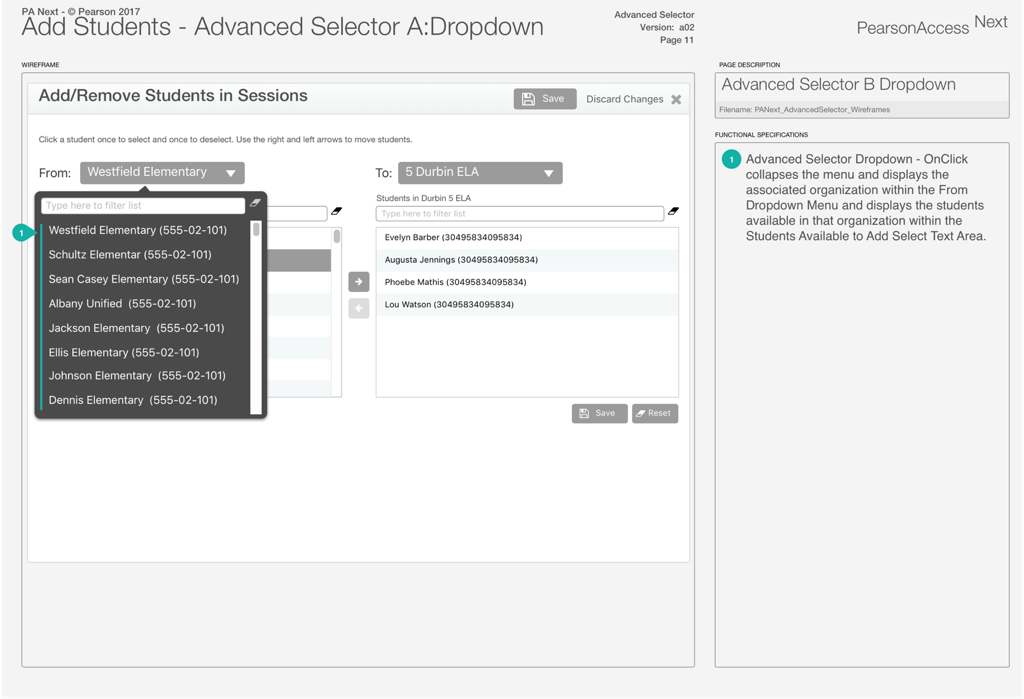Click the Students in Durbin 5 ELA filter field

[x=520, y=212]
